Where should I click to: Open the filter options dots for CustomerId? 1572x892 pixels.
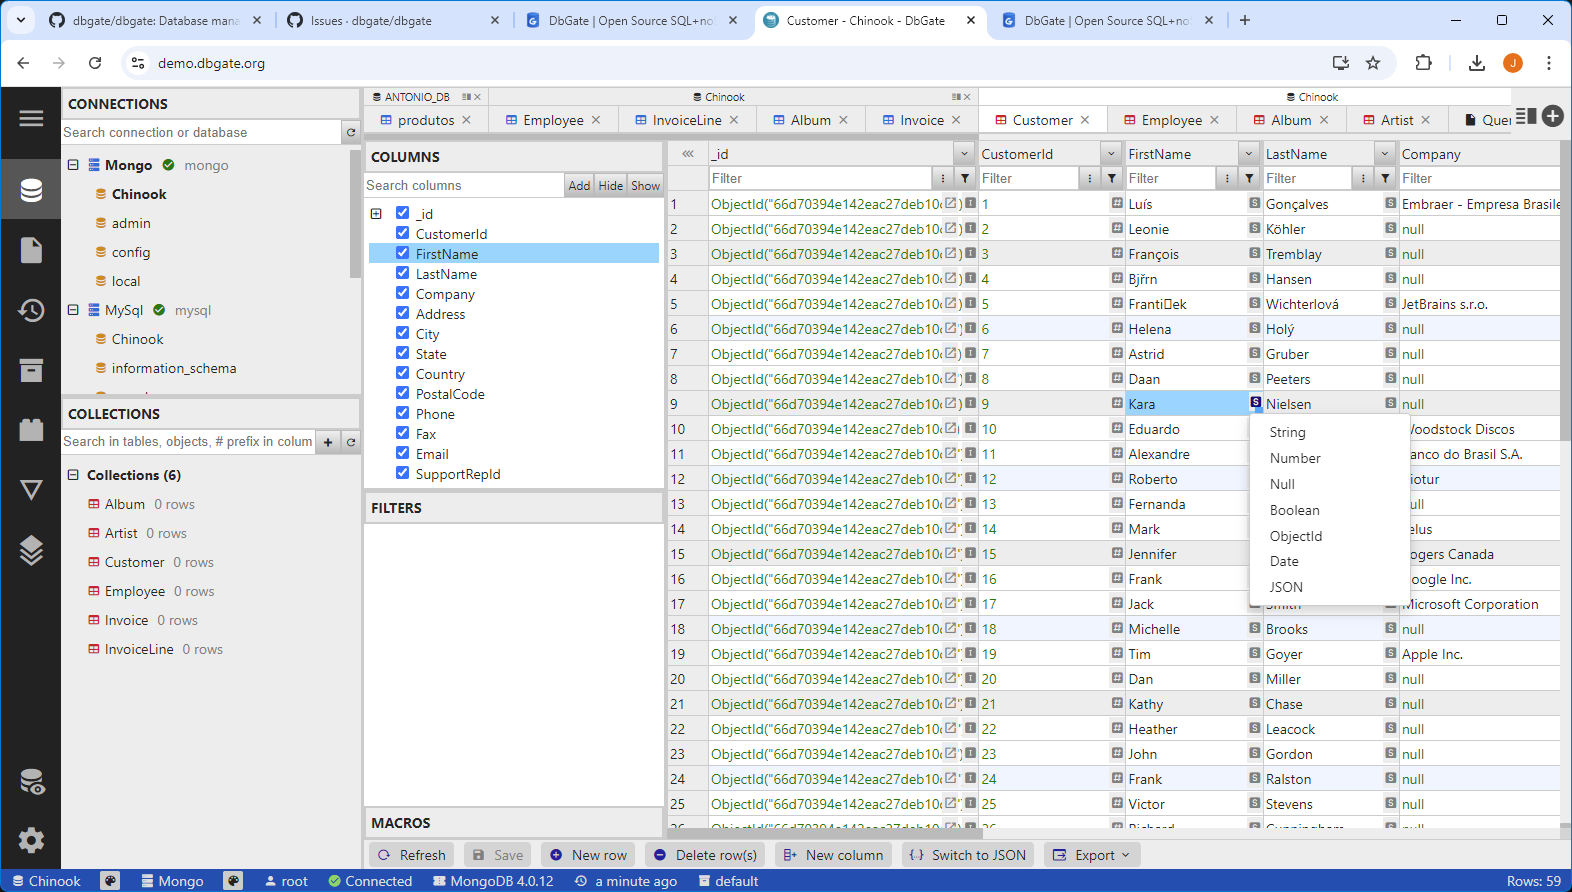[1089, 178]
